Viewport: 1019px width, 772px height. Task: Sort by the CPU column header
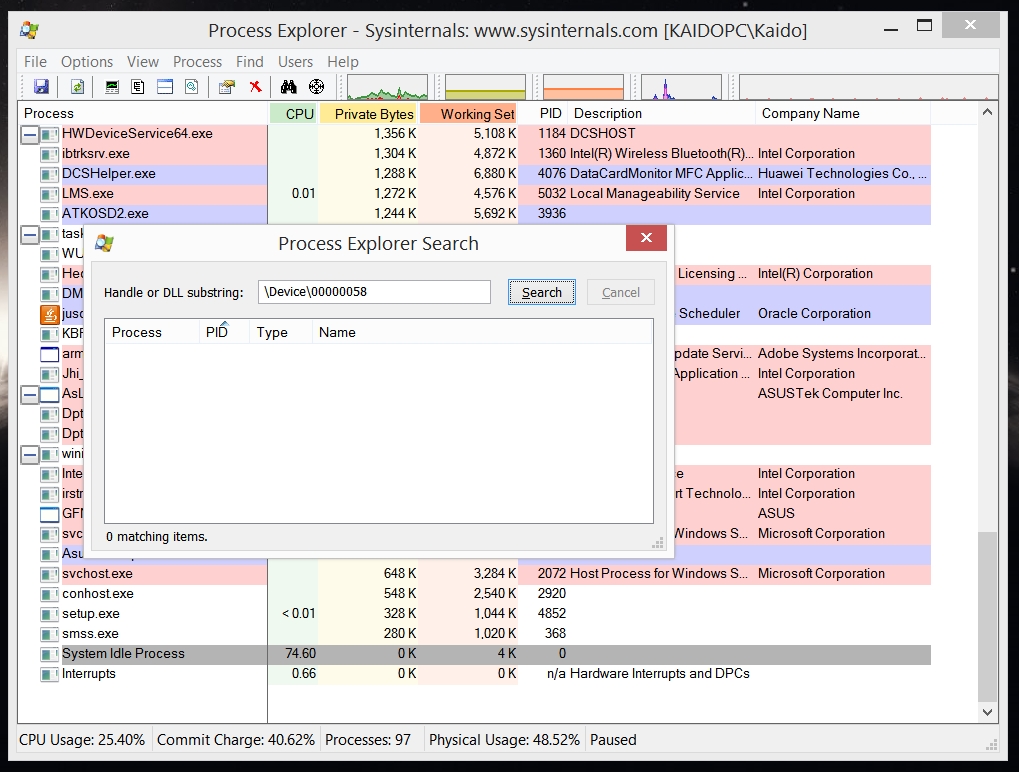click(x=292, y=114)
